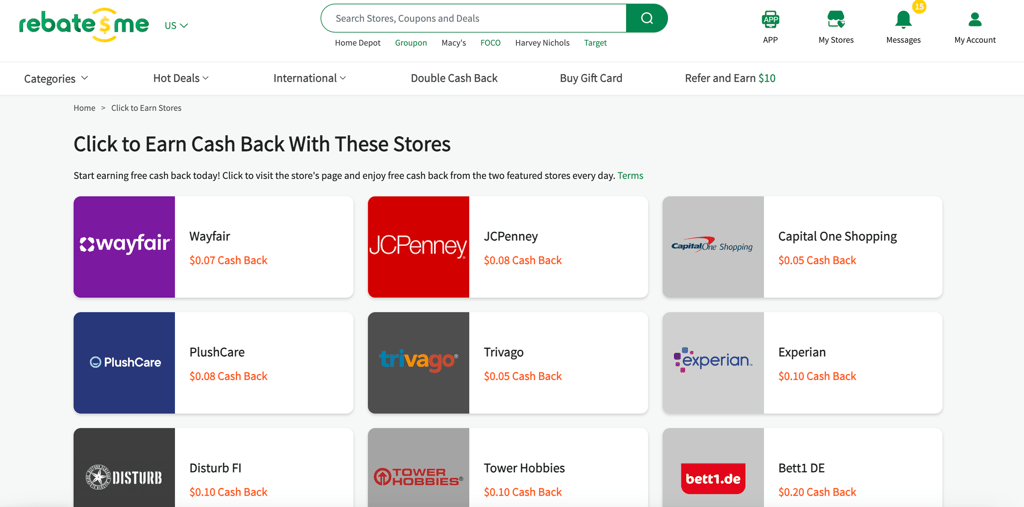Click the Wayfair store name
This screenshot has height=507, width=1024.
click(210, 237)
